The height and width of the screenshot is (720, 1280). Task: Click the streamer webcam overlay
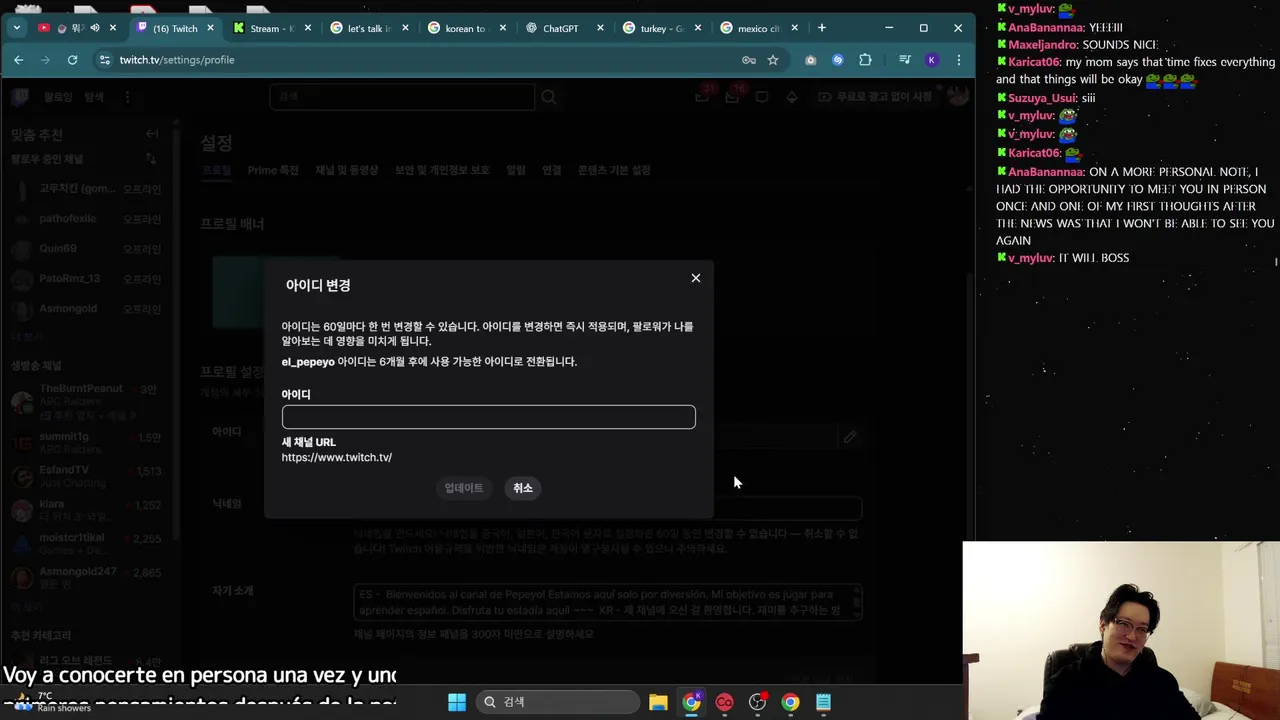click(1121, 631)
